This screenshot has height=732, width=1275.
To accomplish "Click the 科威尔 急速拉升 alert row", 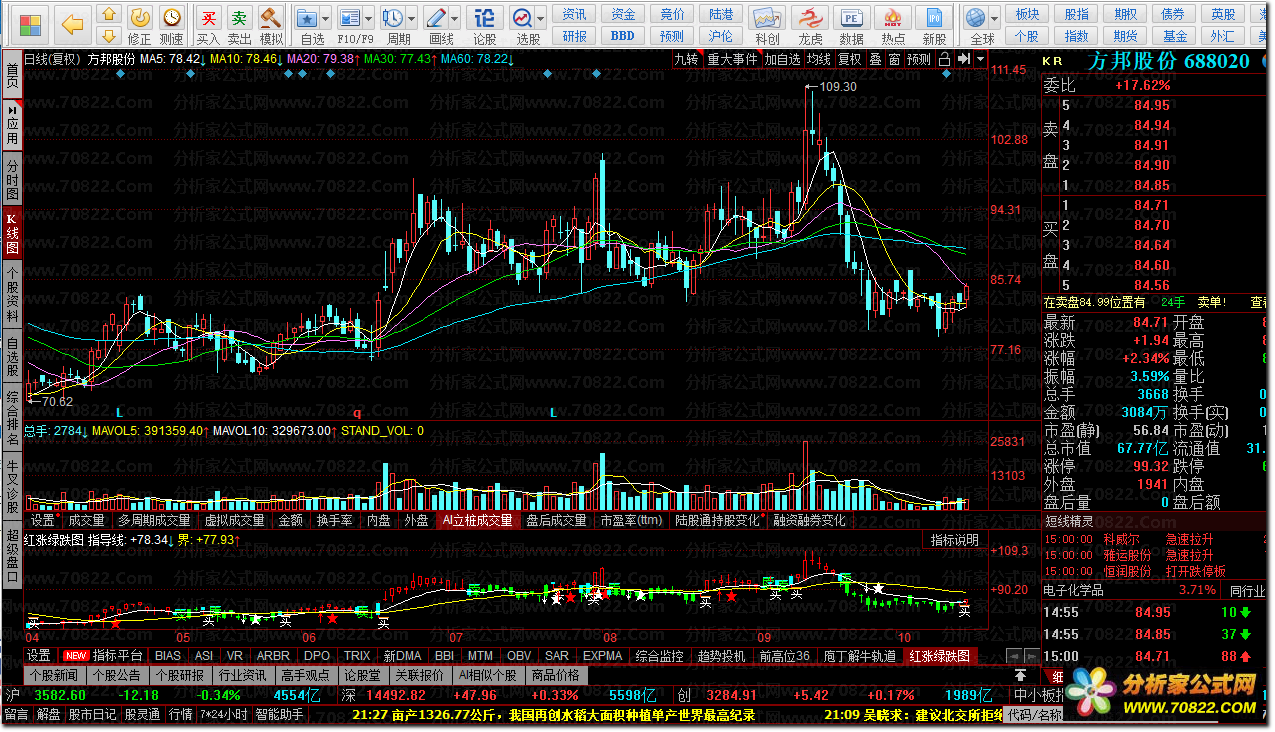I will [1155, 538].
